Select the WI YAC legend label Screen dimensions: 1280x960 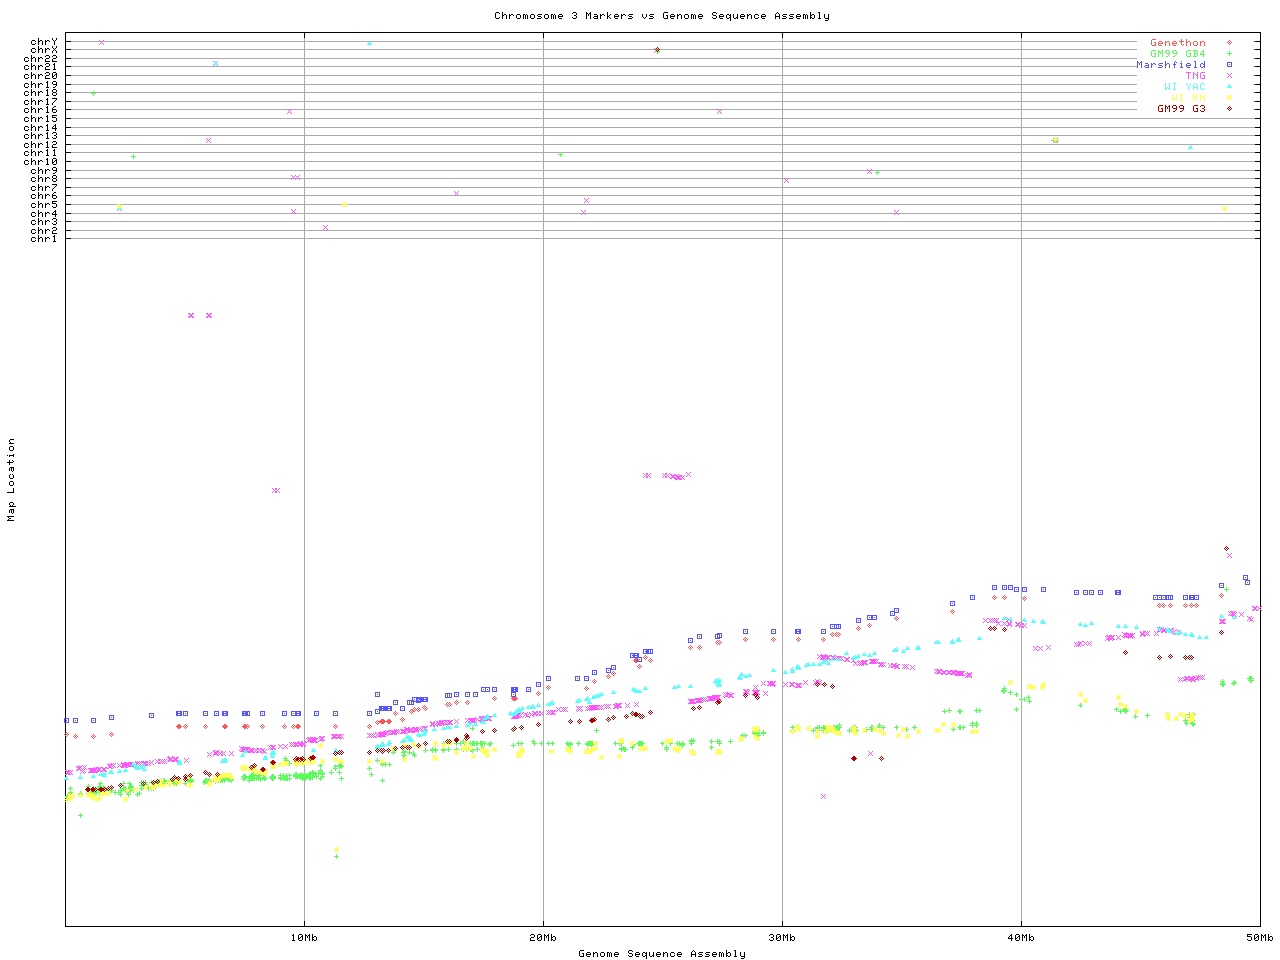pyautogui.click(x=1184, y=87)
